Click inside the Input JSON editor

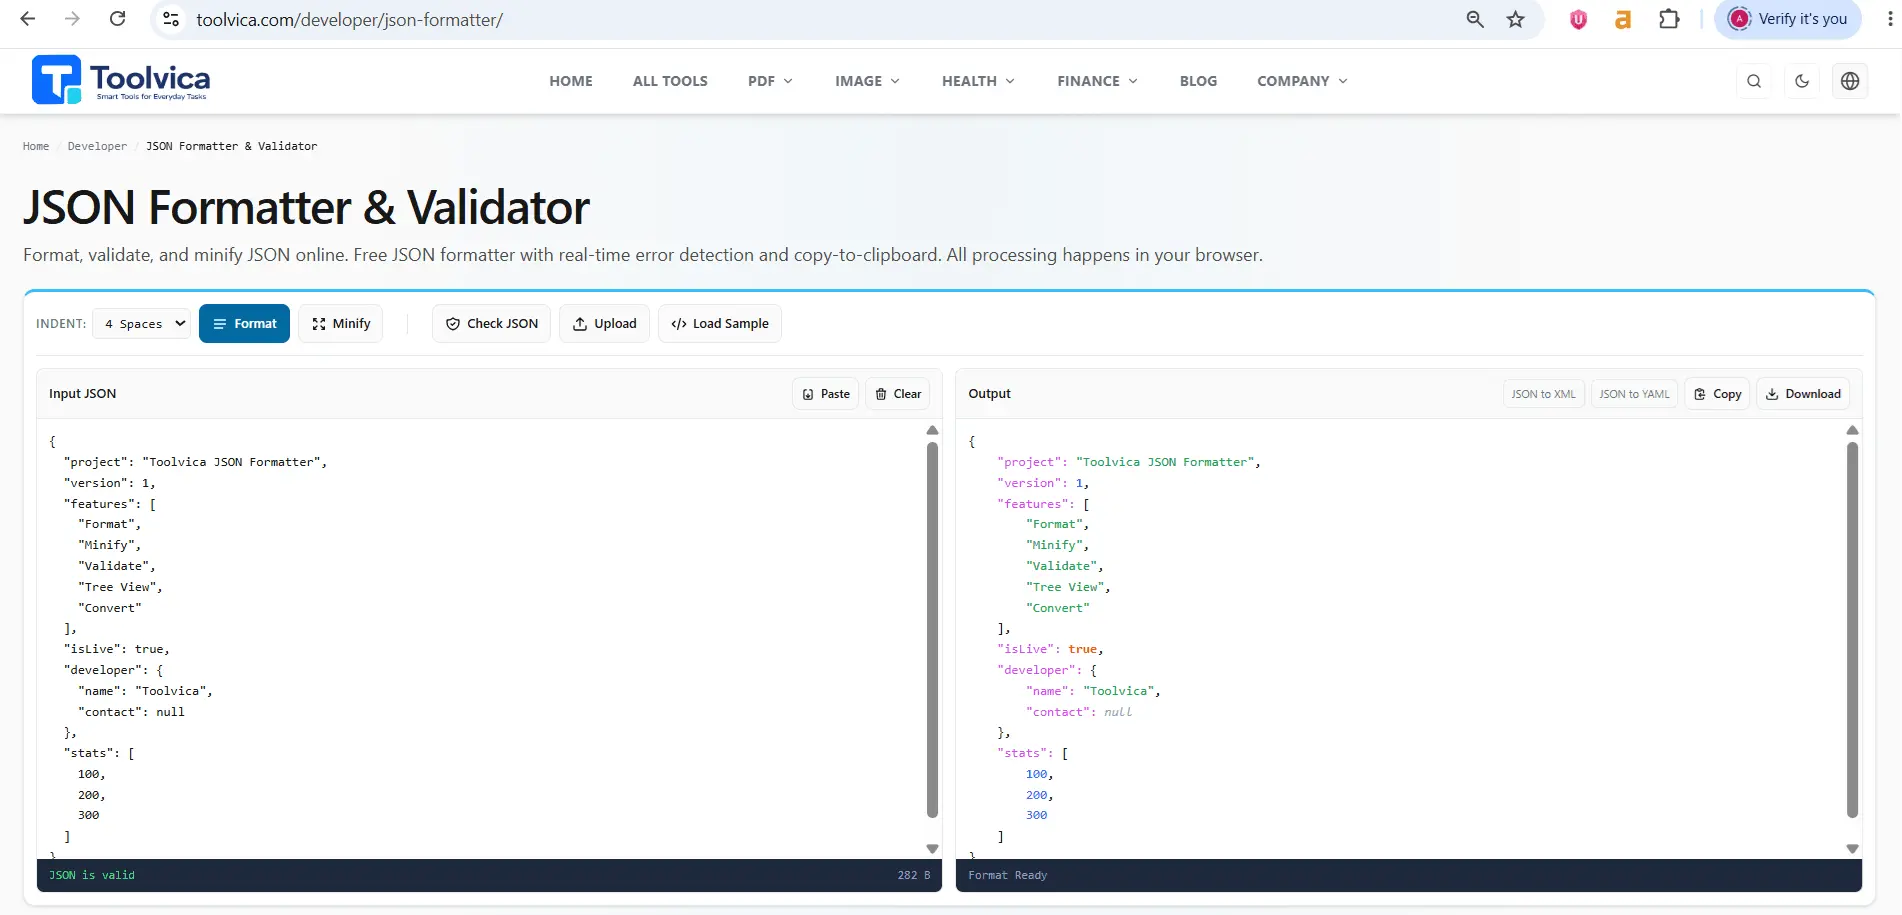point(480,638)
